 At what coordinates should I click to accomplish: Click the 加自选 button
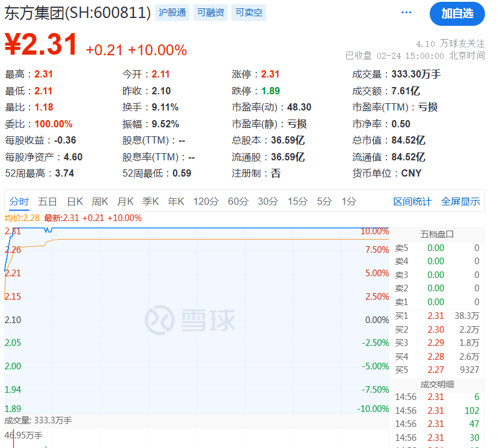pyautogui.click(x=457, y=14)
